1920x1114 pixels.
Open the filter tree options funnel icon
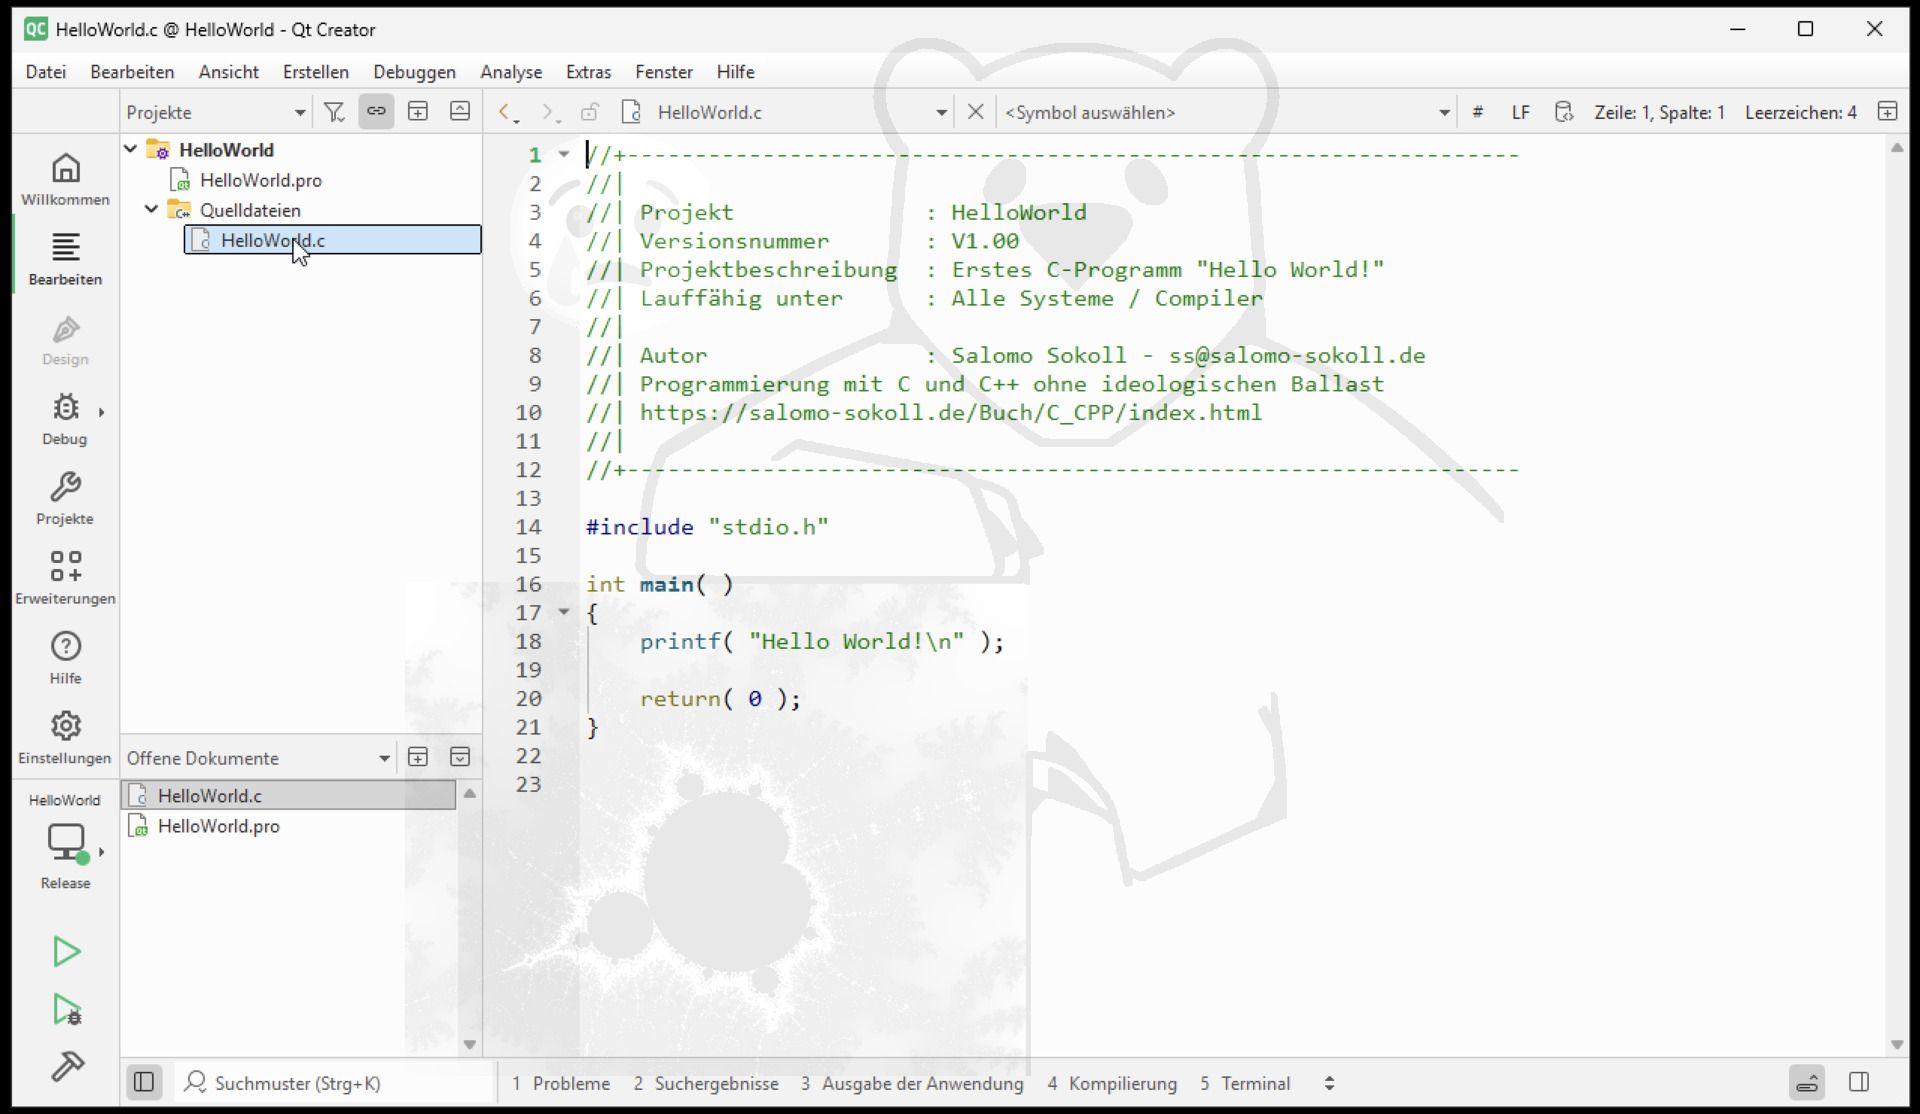point(334,112)
